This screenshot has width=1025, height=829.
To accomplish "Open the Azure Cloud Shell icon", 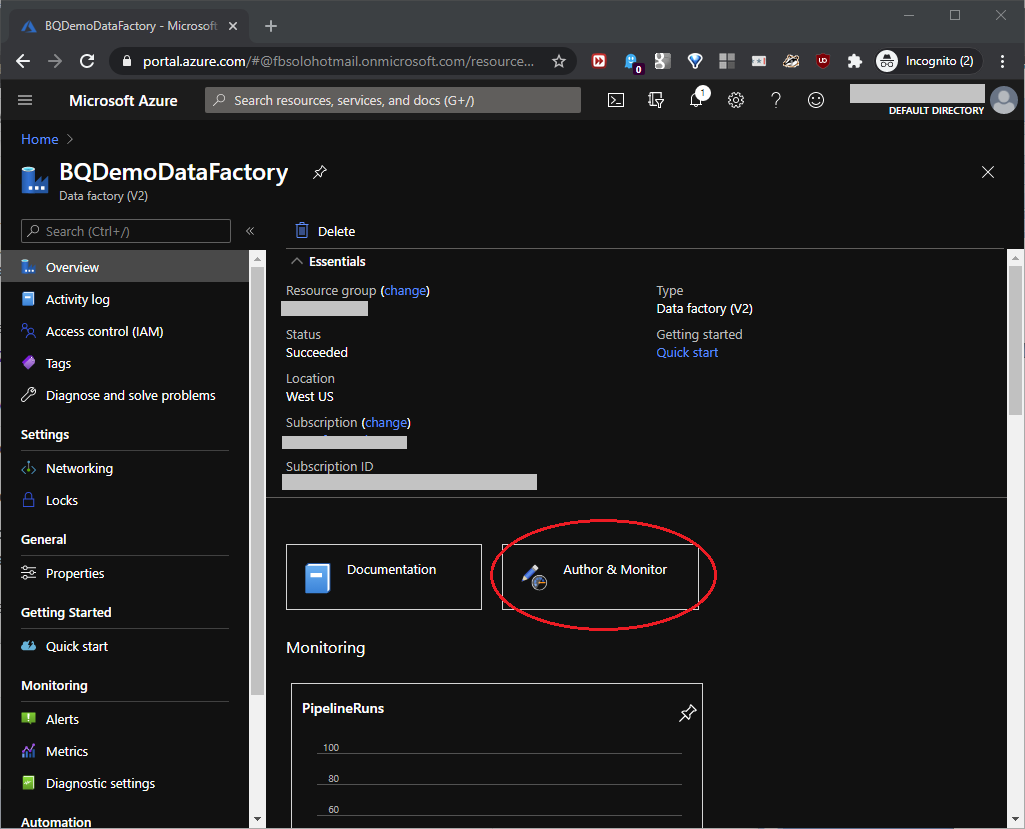I will (617, 100).
